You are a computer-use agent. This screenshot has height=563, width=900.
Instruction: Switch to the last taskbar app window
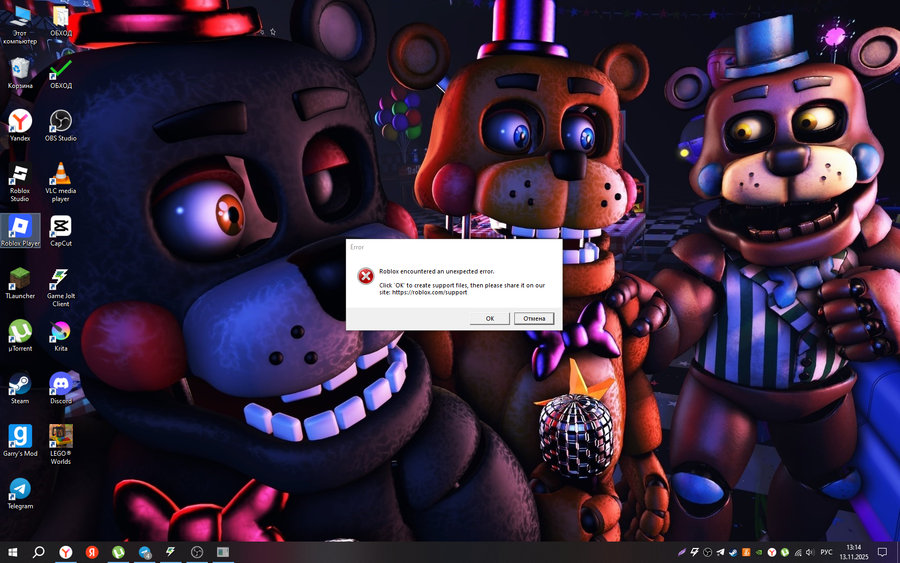click(223, 552)
